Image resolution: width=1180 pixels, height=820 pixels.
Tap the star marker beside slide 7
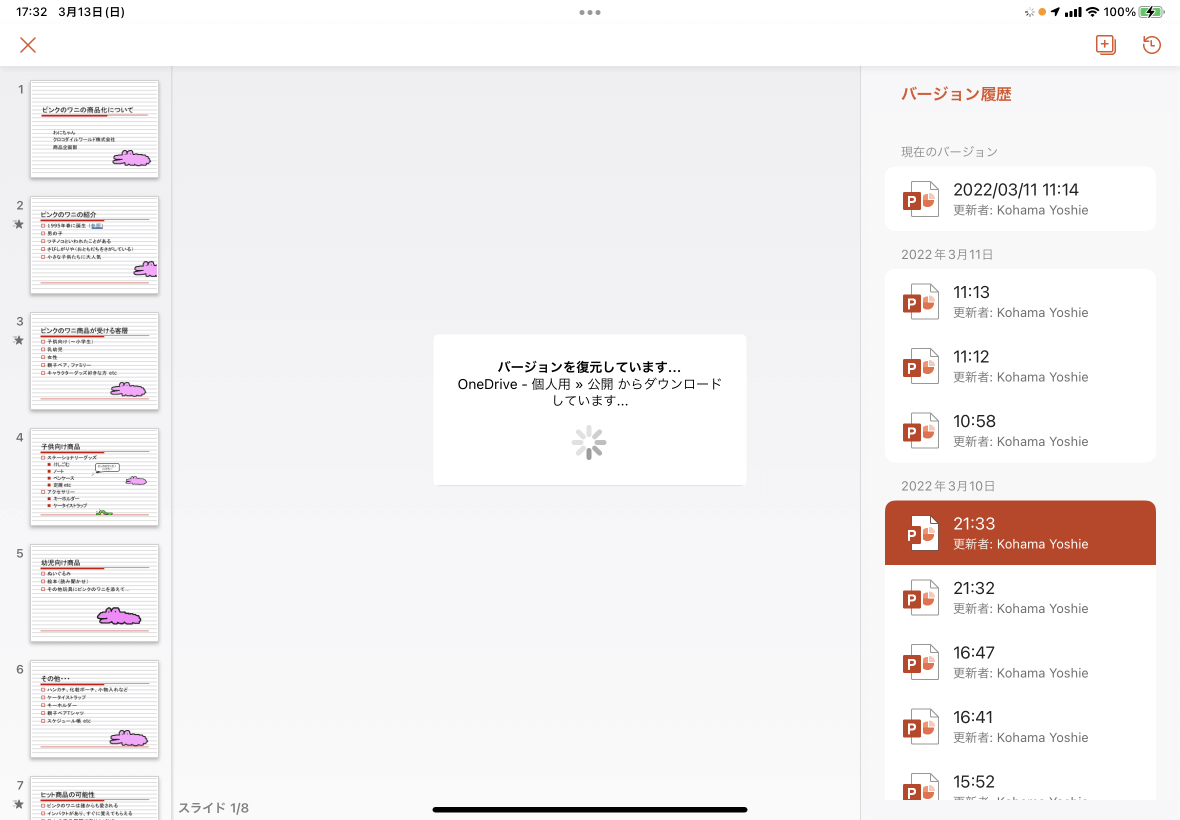point(19,804)
